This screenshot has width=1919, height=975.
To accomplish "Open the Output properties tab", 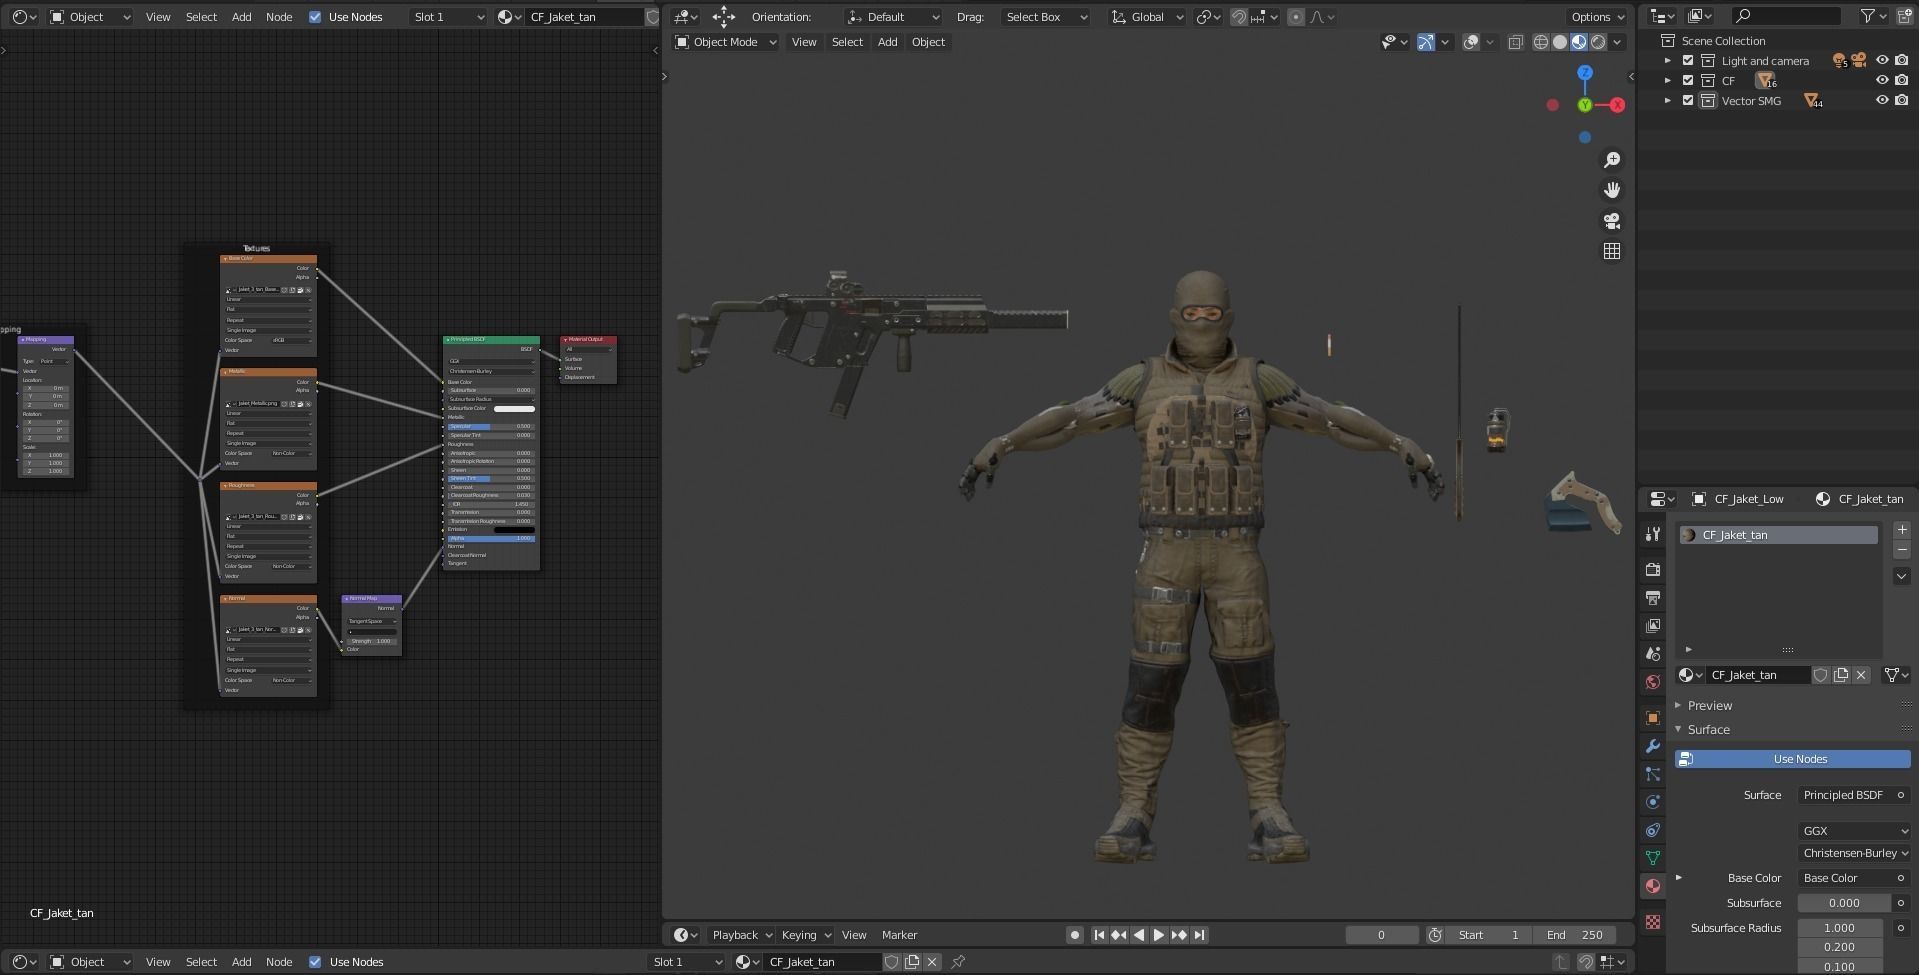I will click(x=1653, y=598).
